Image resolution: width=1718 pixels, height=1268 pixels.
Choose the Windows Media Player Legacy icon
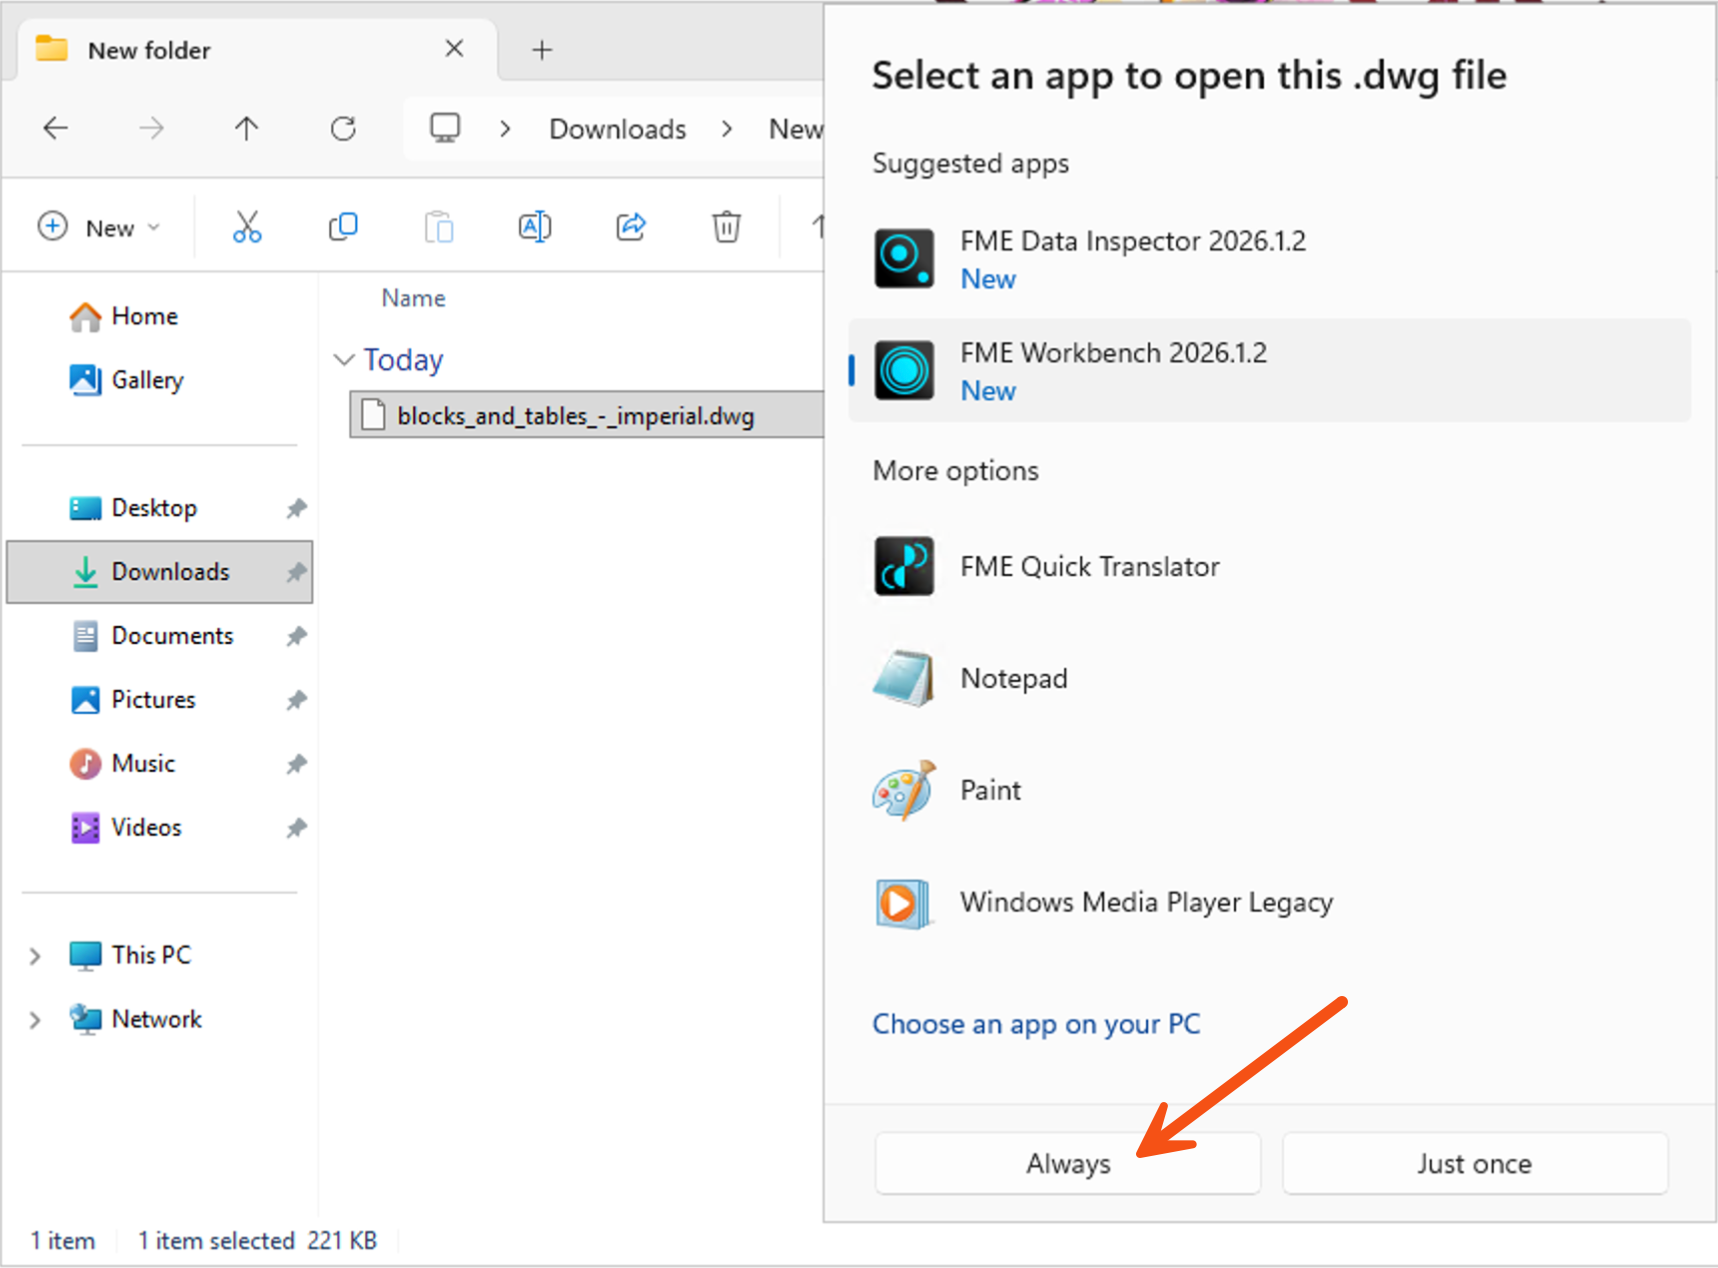click(904, 903)
